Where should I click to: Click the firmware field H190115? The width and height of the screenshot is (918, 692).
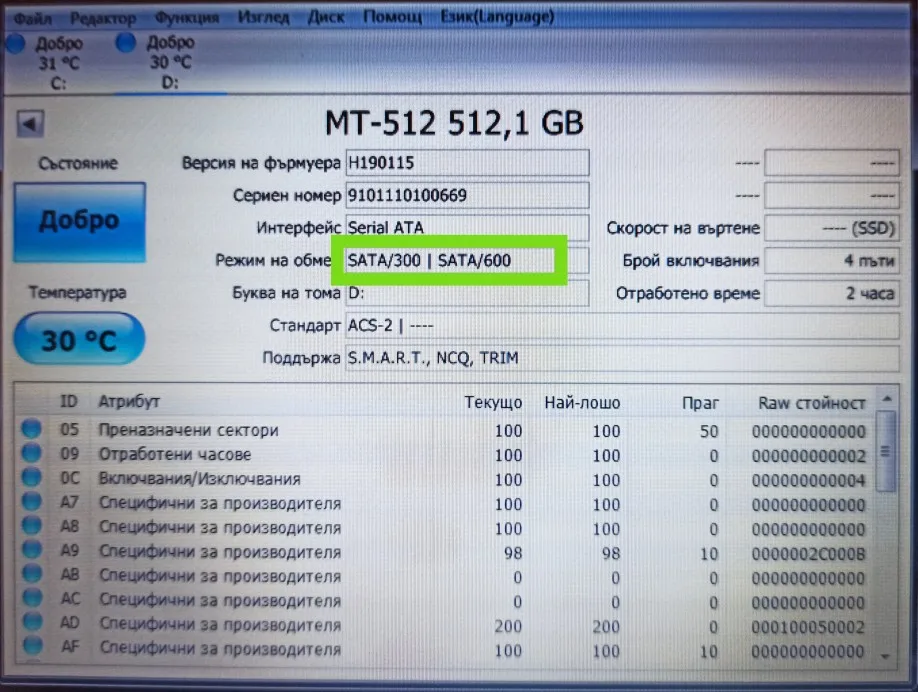467,162
